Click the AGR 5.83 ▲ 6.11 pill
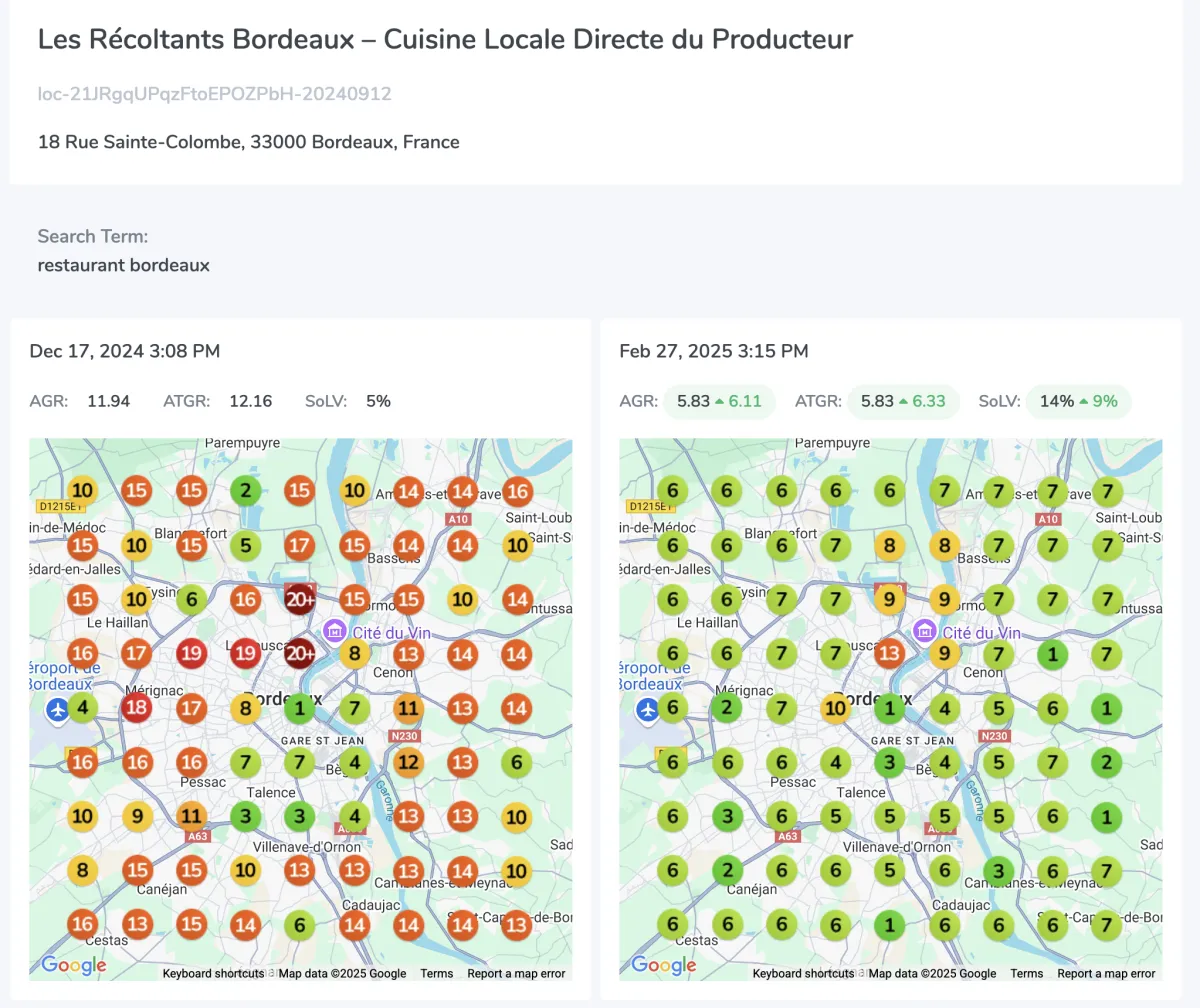Screen dimensions: 1200x1008 click(718, 402)
